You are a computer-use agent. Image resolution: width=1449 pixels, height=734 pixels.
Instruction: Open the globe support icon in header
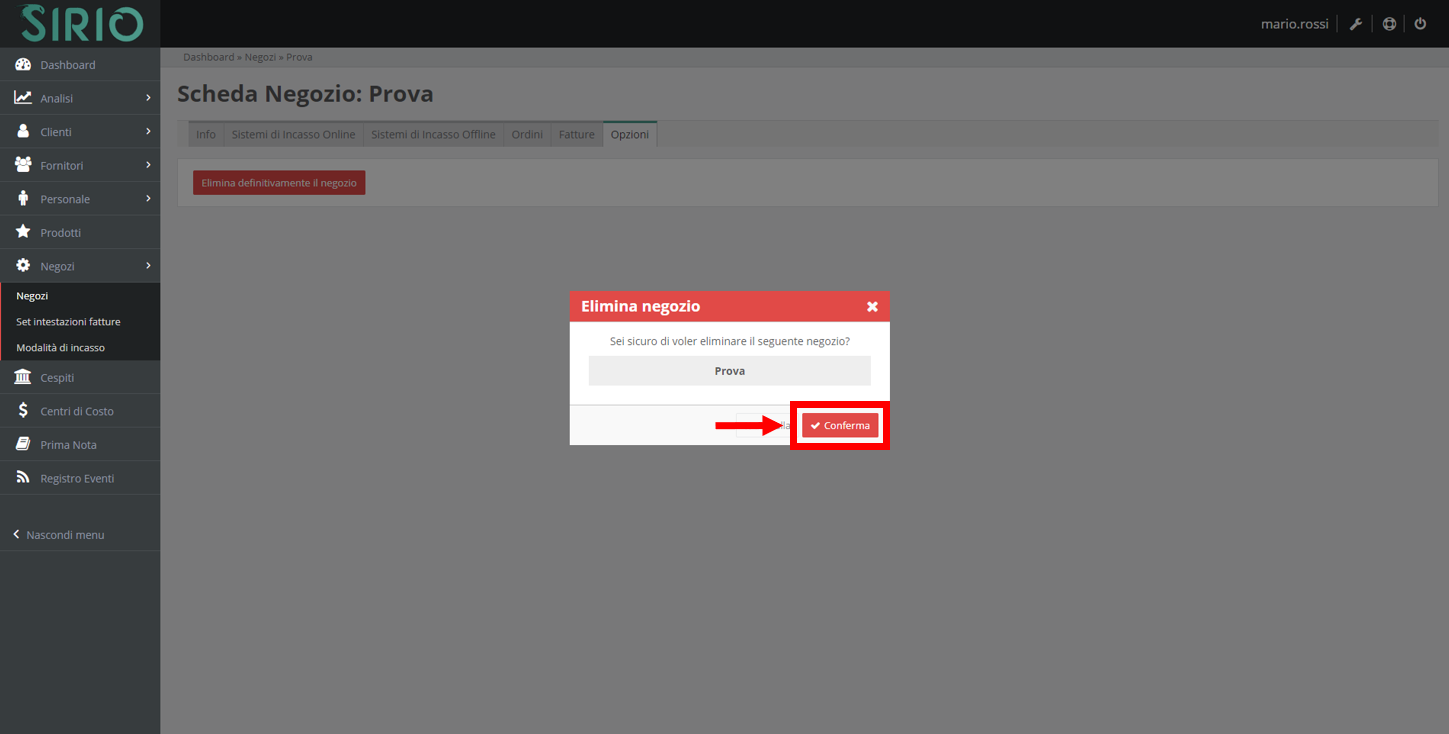pos(1389,24)
